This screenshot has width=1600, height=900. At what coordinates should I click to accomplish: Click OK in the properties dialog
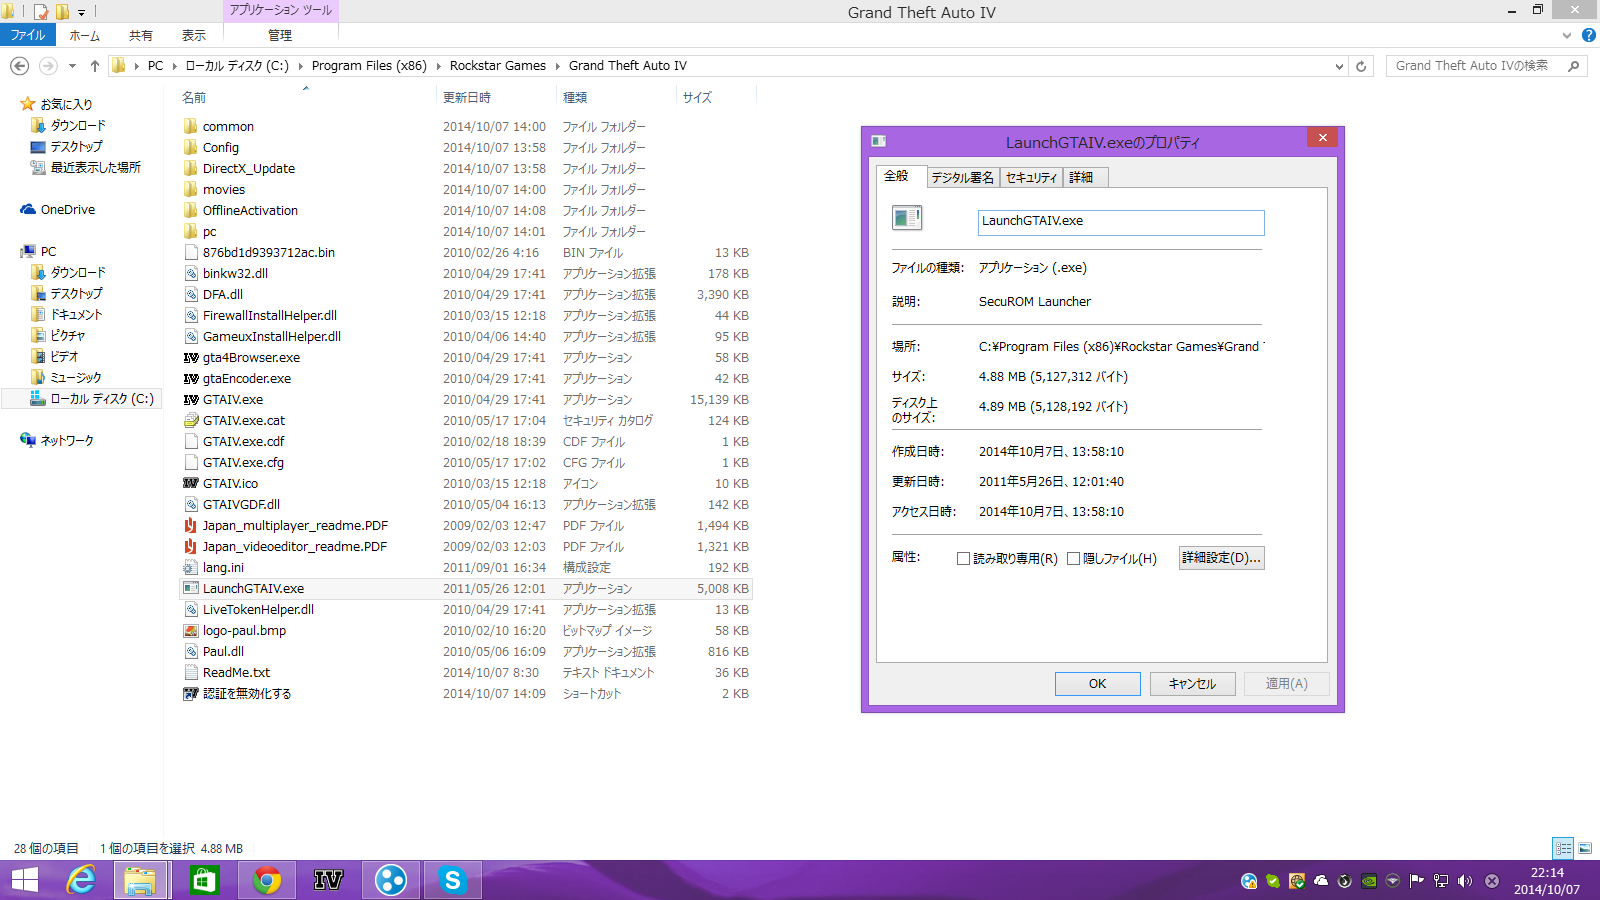[1097, 684]
